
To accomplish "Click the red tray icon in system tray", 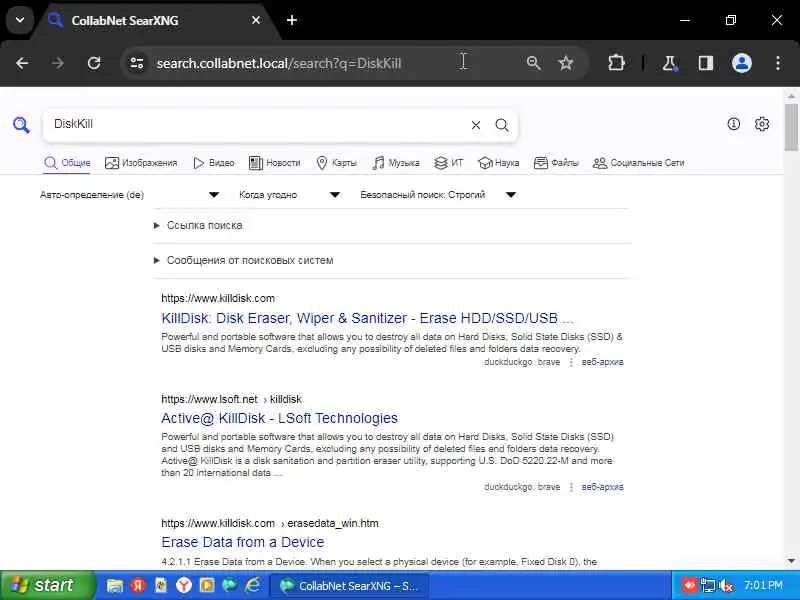I will [x=689, y=585].
